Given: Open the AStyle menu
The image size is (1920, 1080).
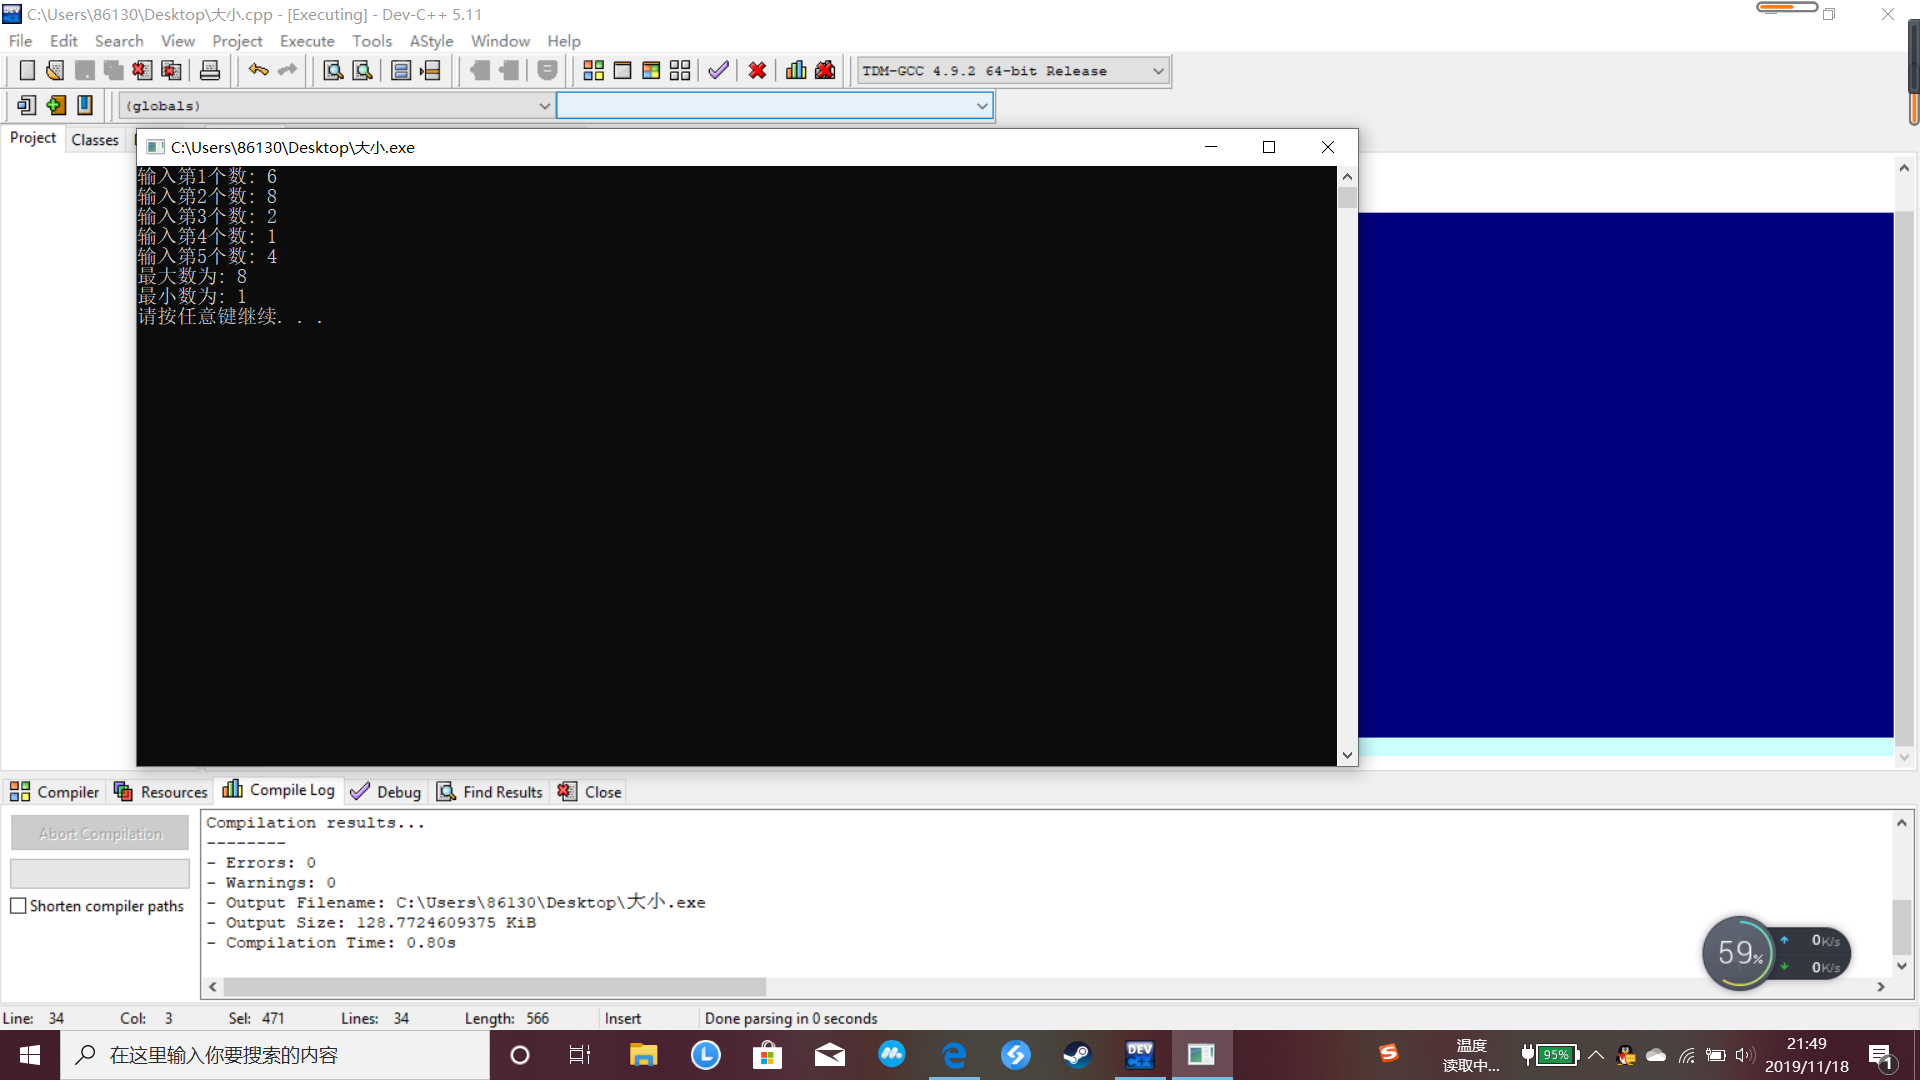Looking at the screenshot, I should tap(431, 41).
